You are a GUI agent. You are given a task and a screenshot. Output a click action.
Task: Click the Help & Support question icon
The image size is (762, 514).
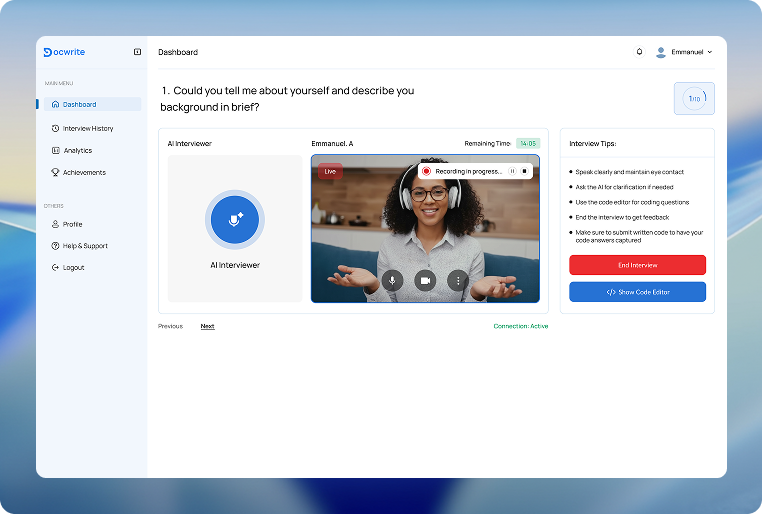55,246
